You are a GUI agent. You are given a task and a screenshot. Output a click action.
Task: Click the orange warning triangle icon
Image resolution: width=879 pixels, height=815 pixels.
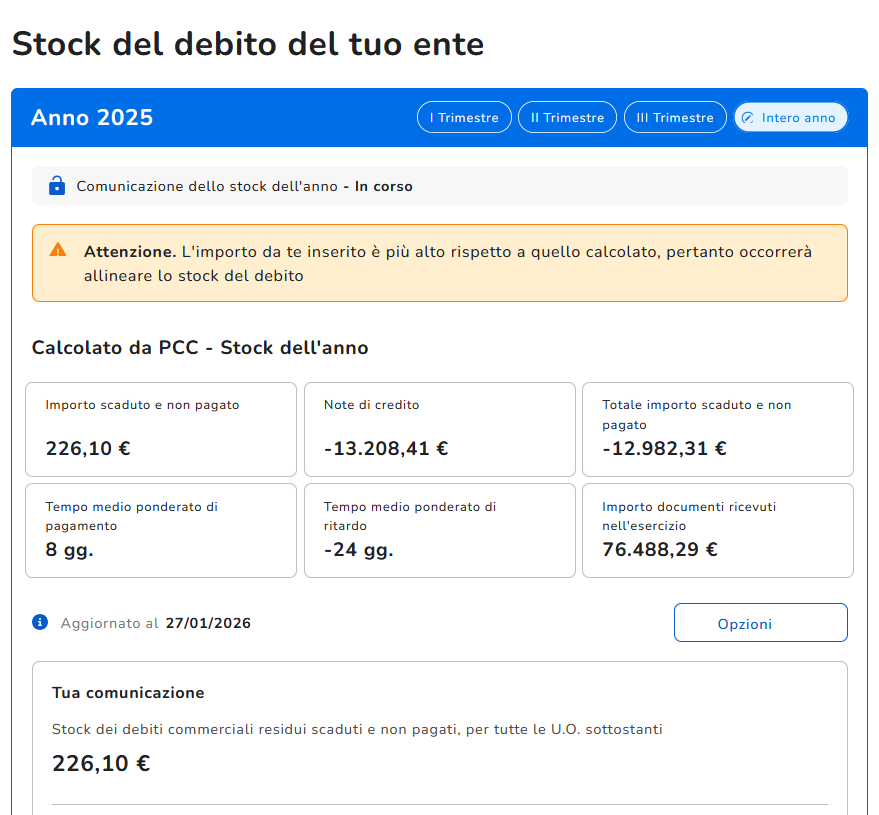pos(58,250)
